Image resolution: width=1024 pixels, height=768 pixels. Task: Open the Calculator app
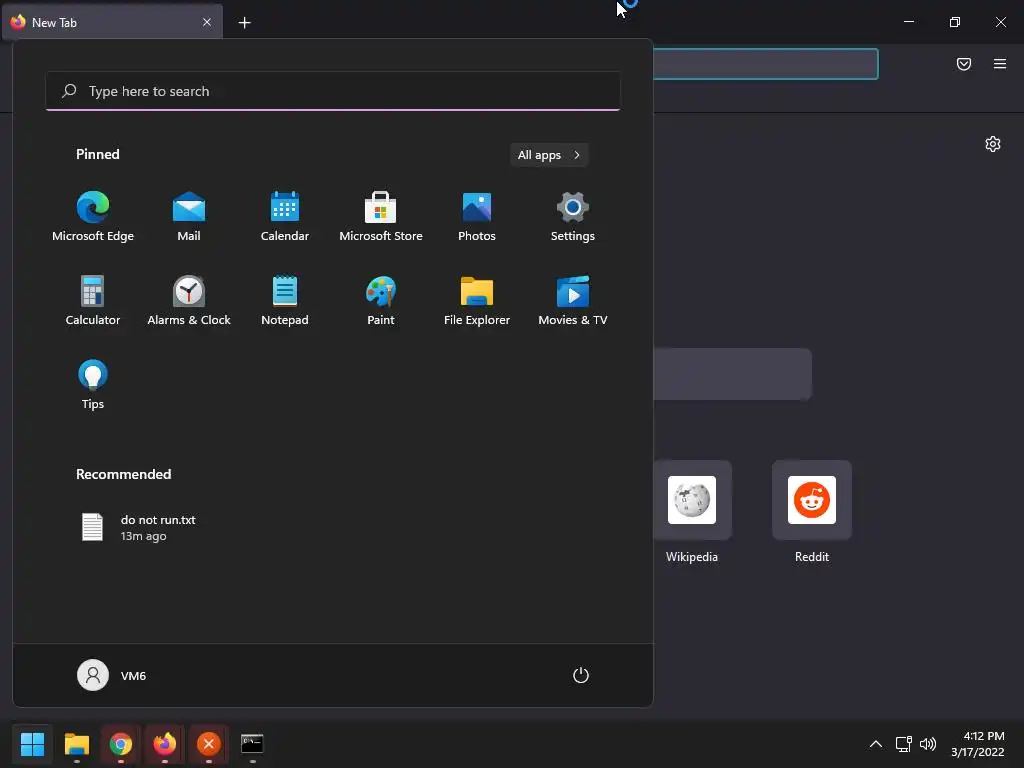coord(93,300)
